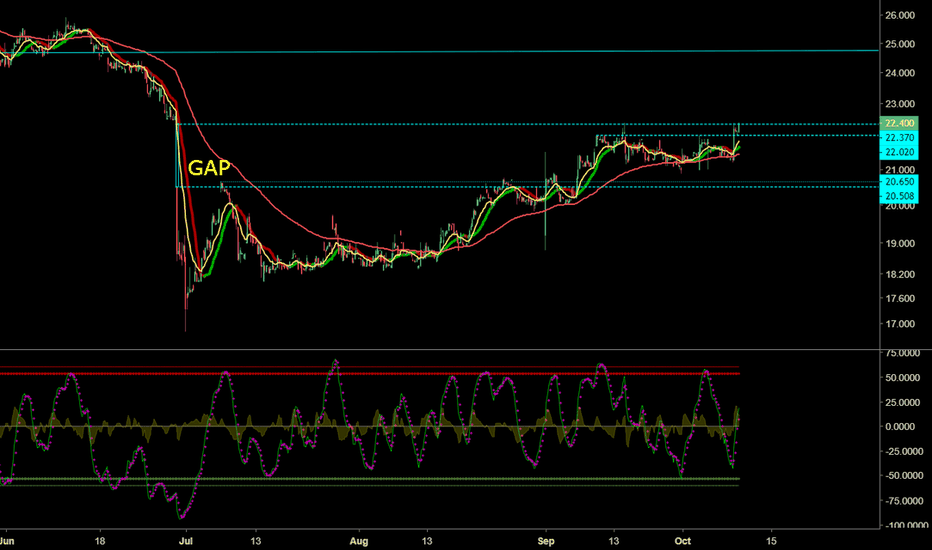Viewport: 932px width, 550px height.
Task: Select the green oversold line in oscillator pane
Action: (370, 479)
